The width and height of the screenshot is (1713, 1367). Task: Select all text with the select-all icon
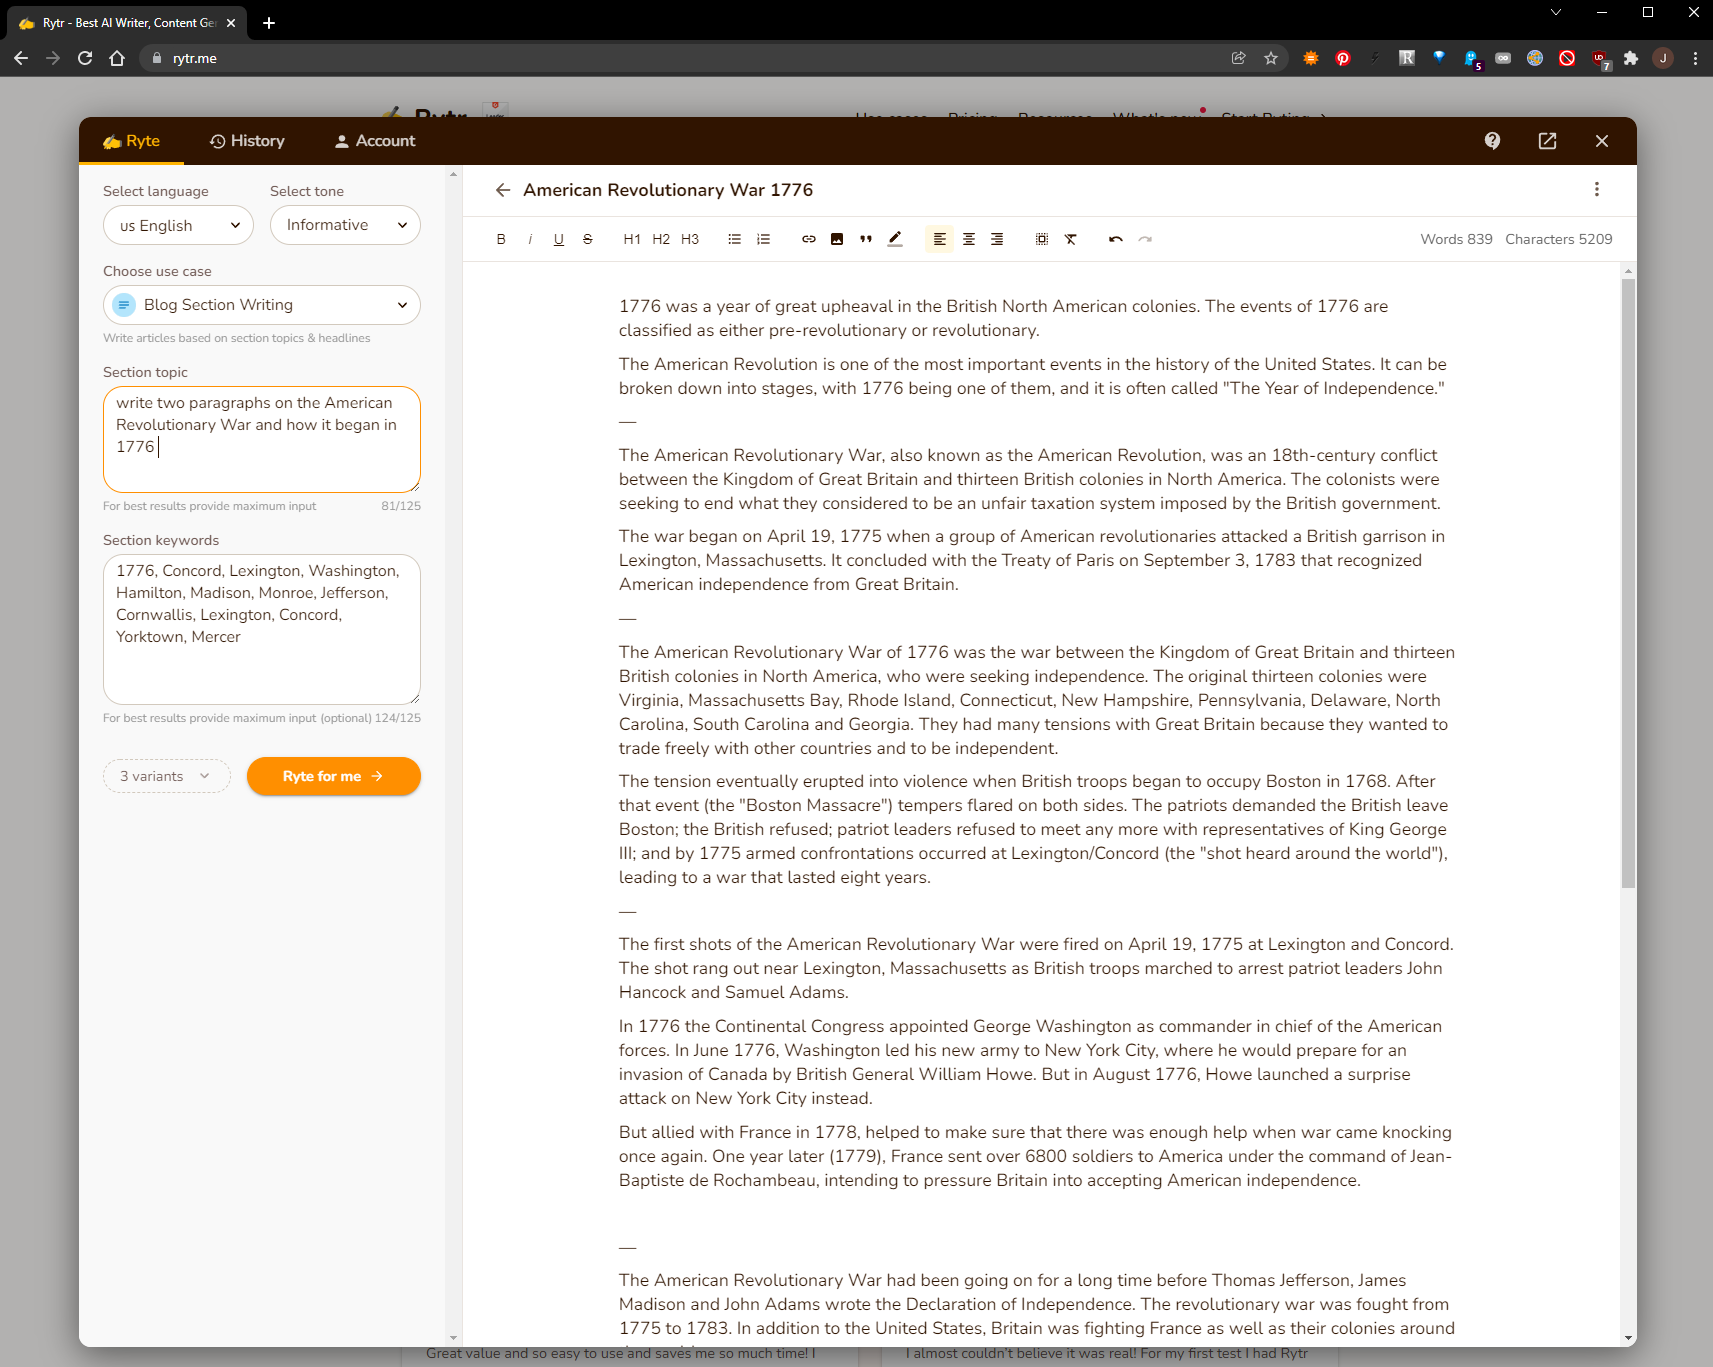tap(1042, 239)
